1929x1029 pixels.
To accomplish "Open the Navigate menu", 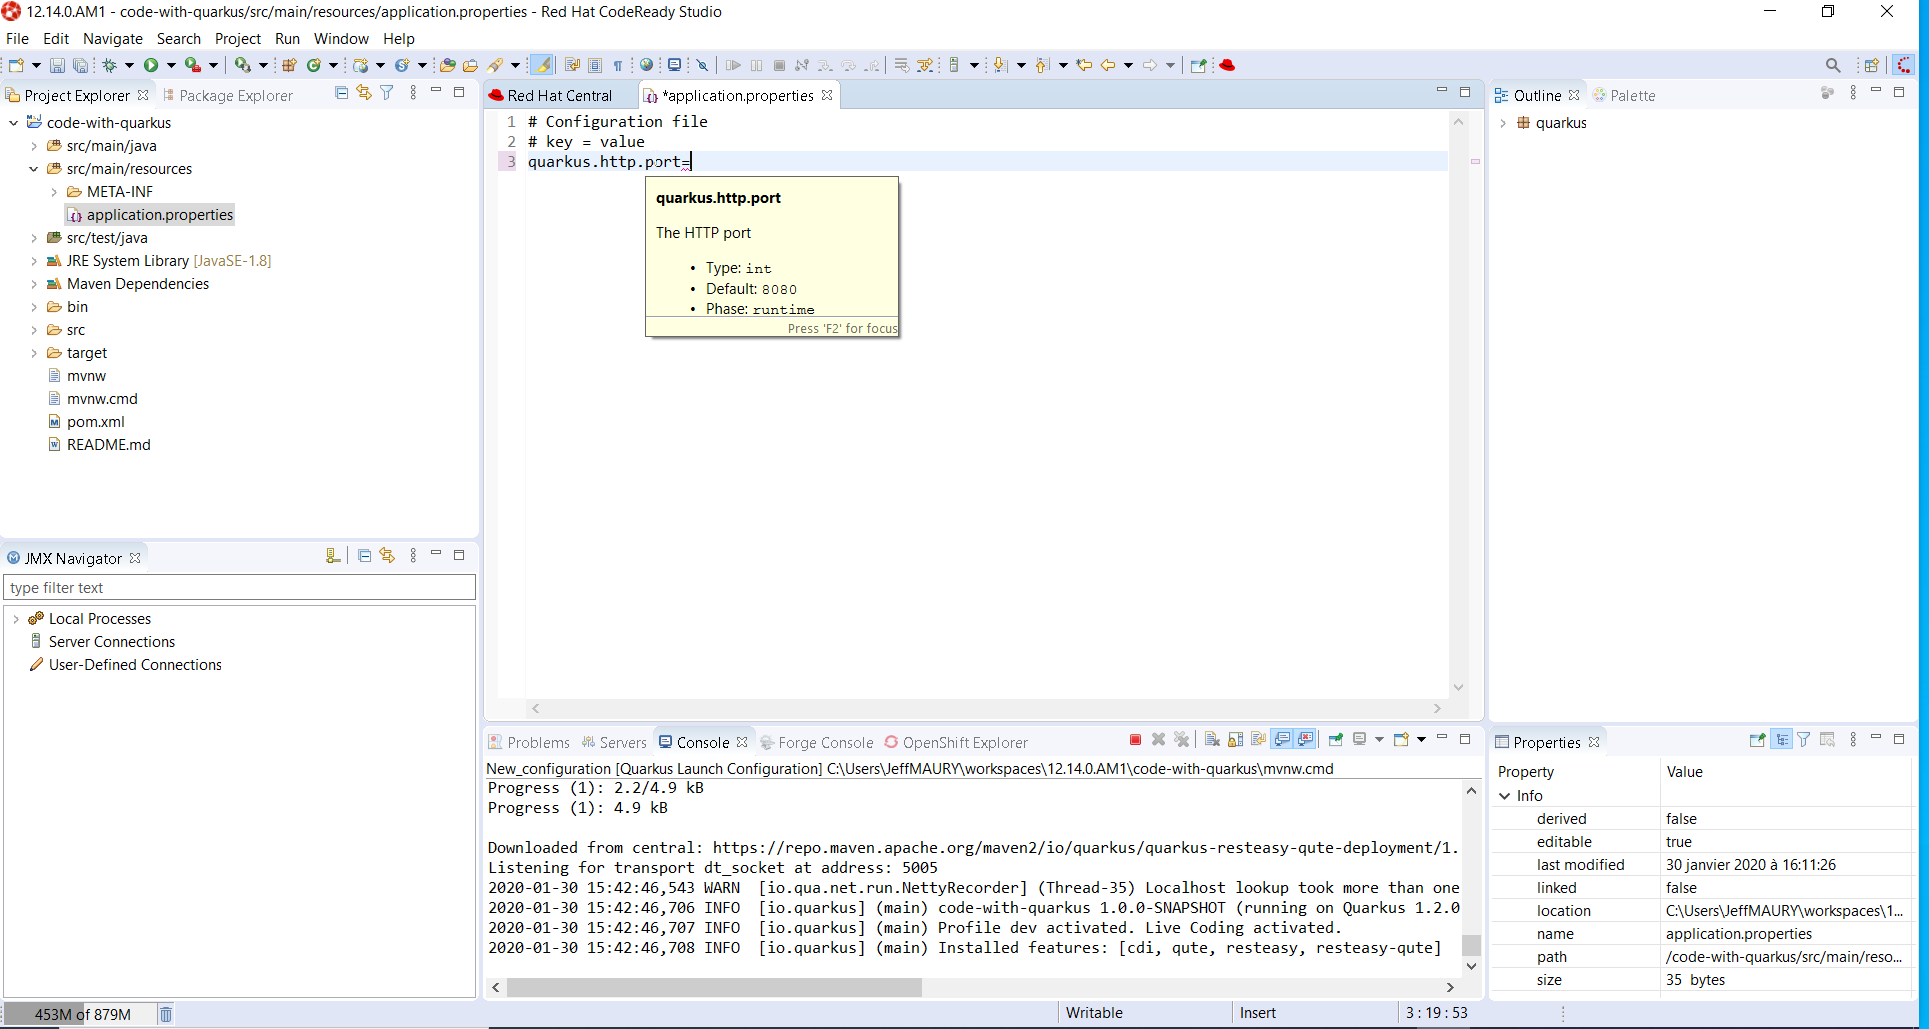I will point(112,38).
